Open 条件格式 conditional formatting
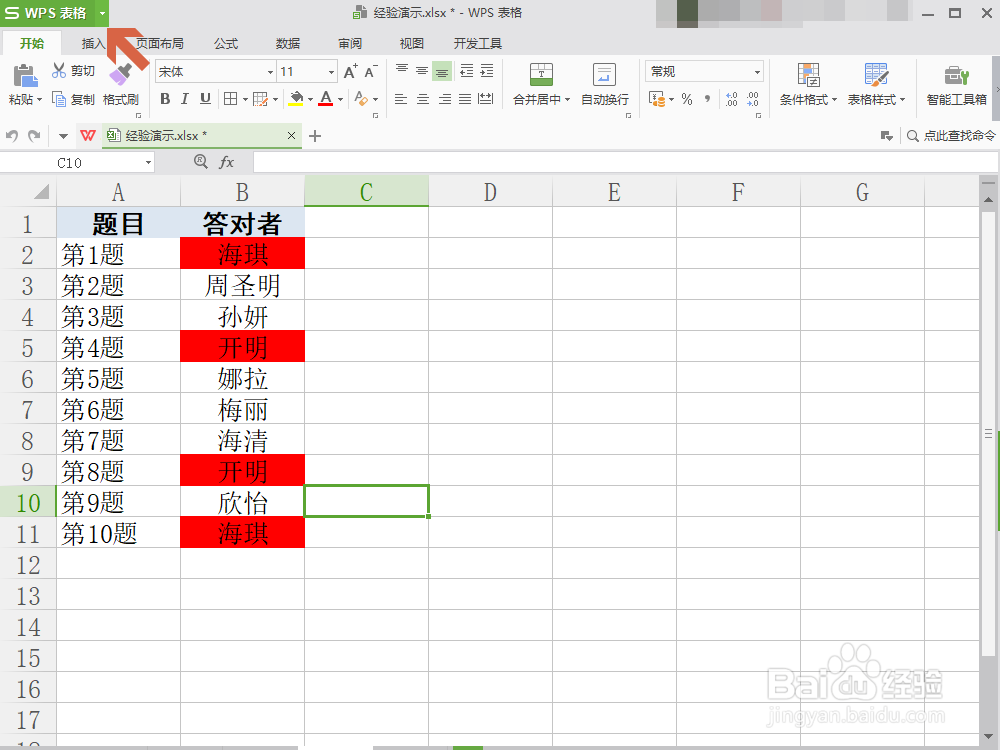This screenshot has width=1000, height=750. coord(806,86)
